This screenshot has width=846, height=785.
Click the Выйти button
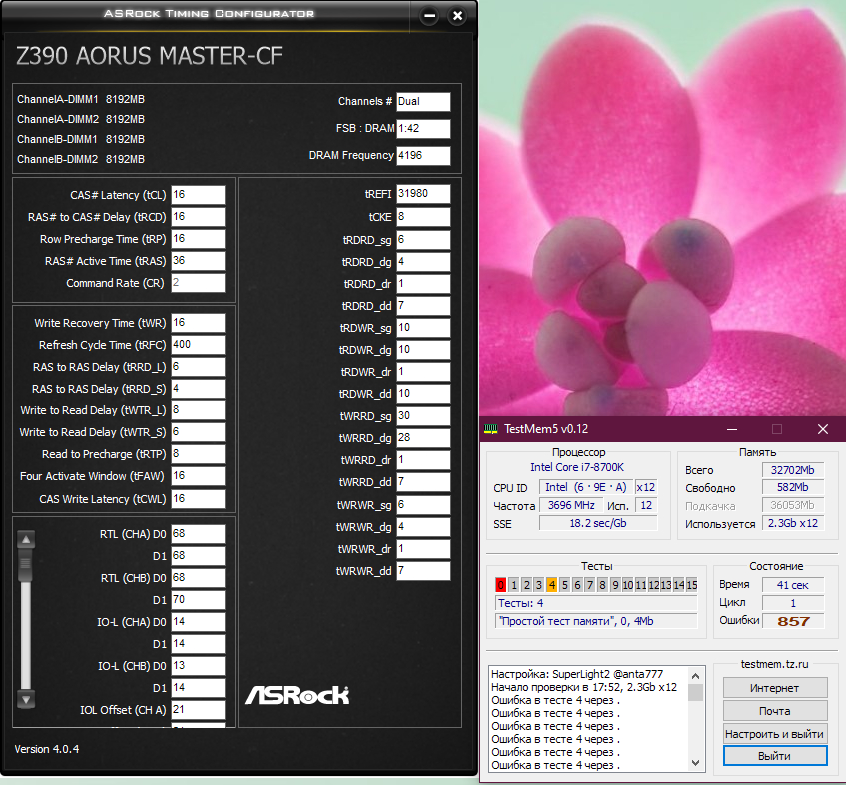click(x=775, y=756)
